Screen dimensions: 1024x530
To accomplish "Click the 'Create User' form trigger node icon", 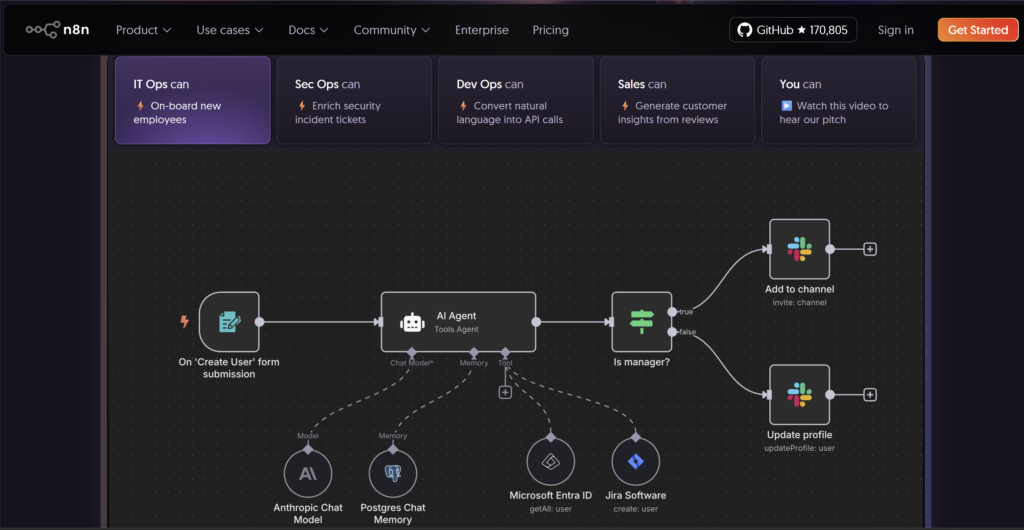I will tap(229, 322).
